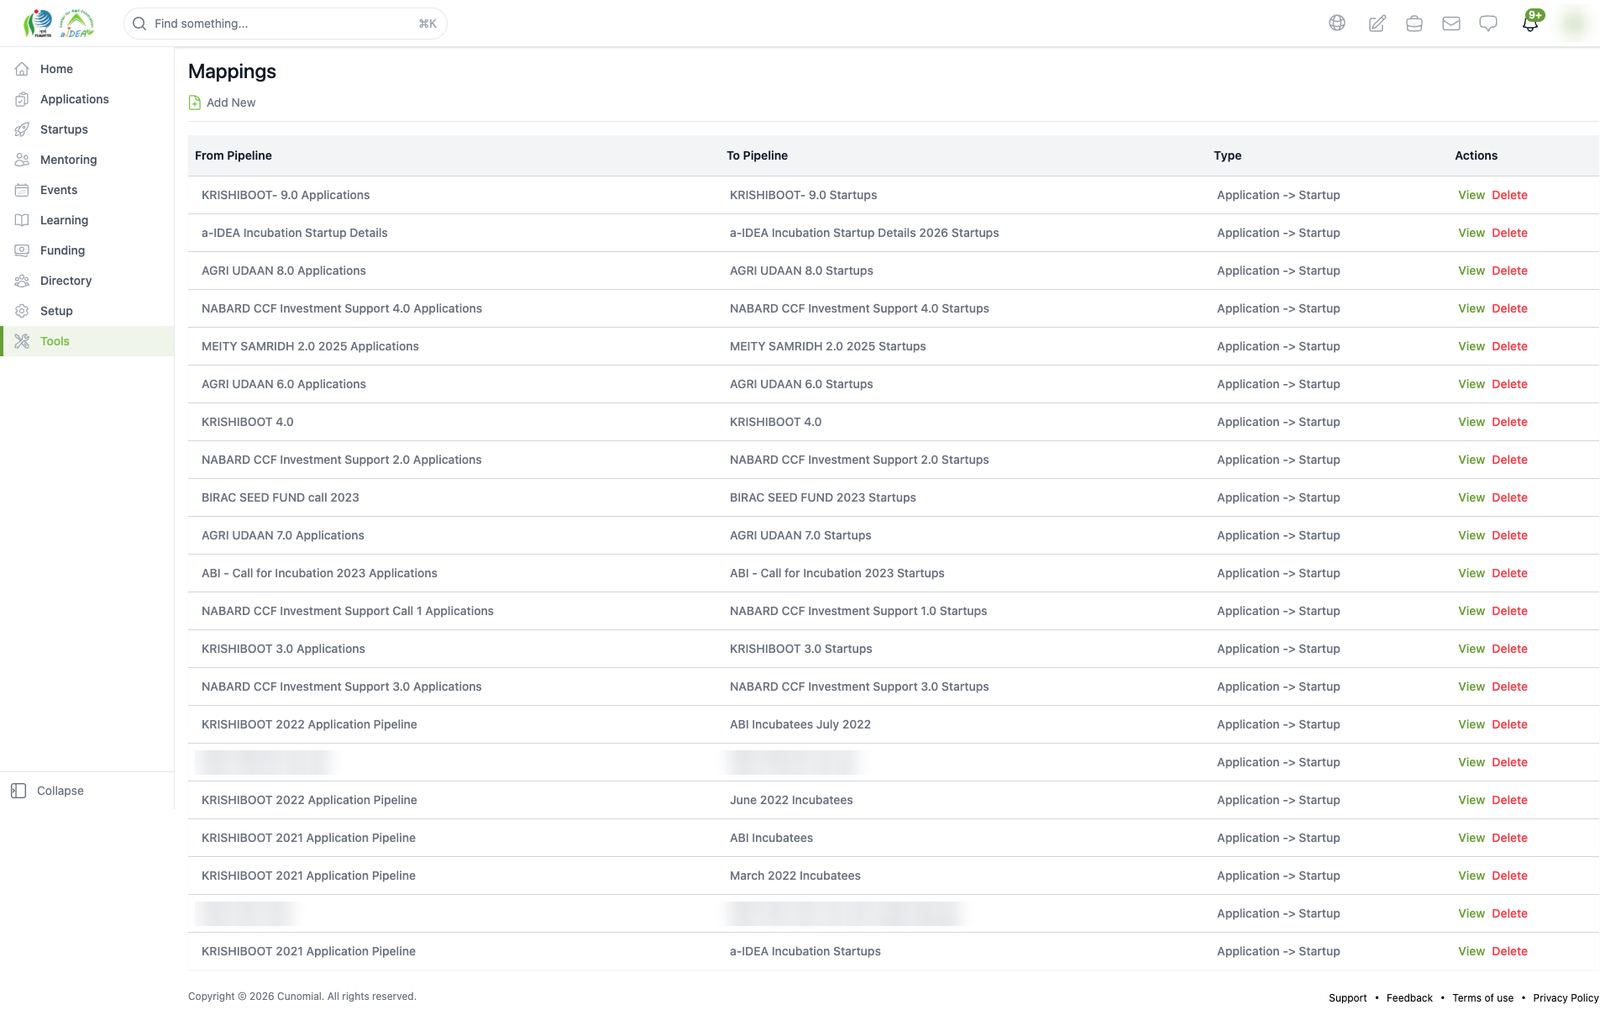Click the Startups rocket icon

pos(22,129)
